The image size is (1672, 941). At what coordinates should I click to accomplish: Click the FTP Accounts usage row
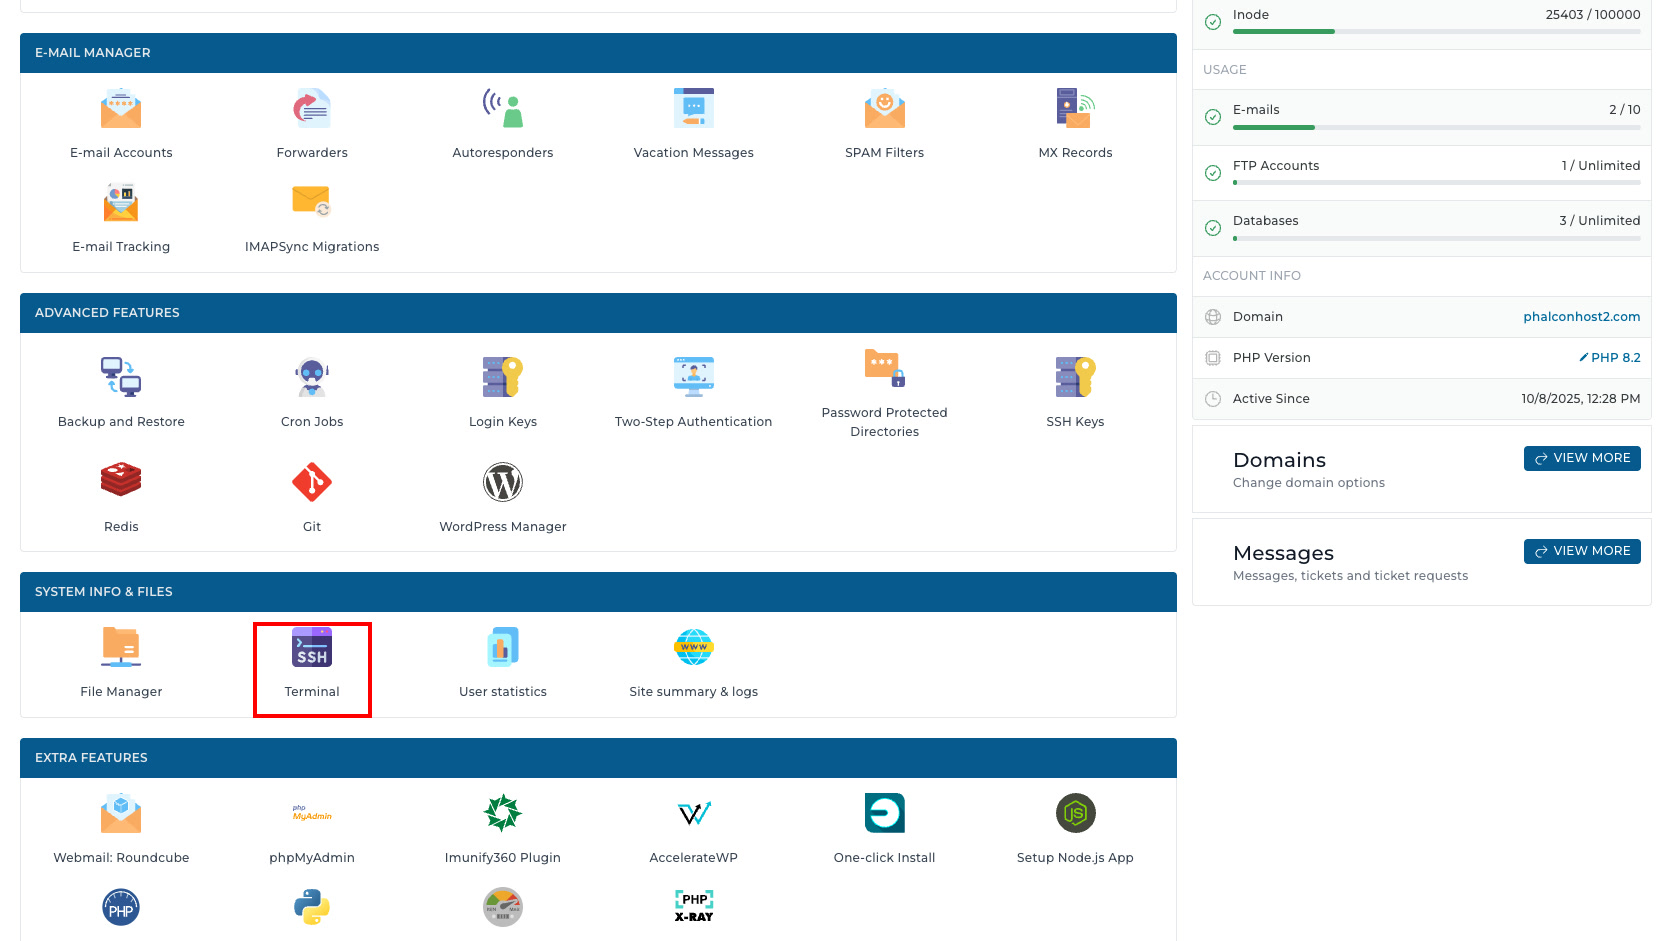[x=1422, y=173]
